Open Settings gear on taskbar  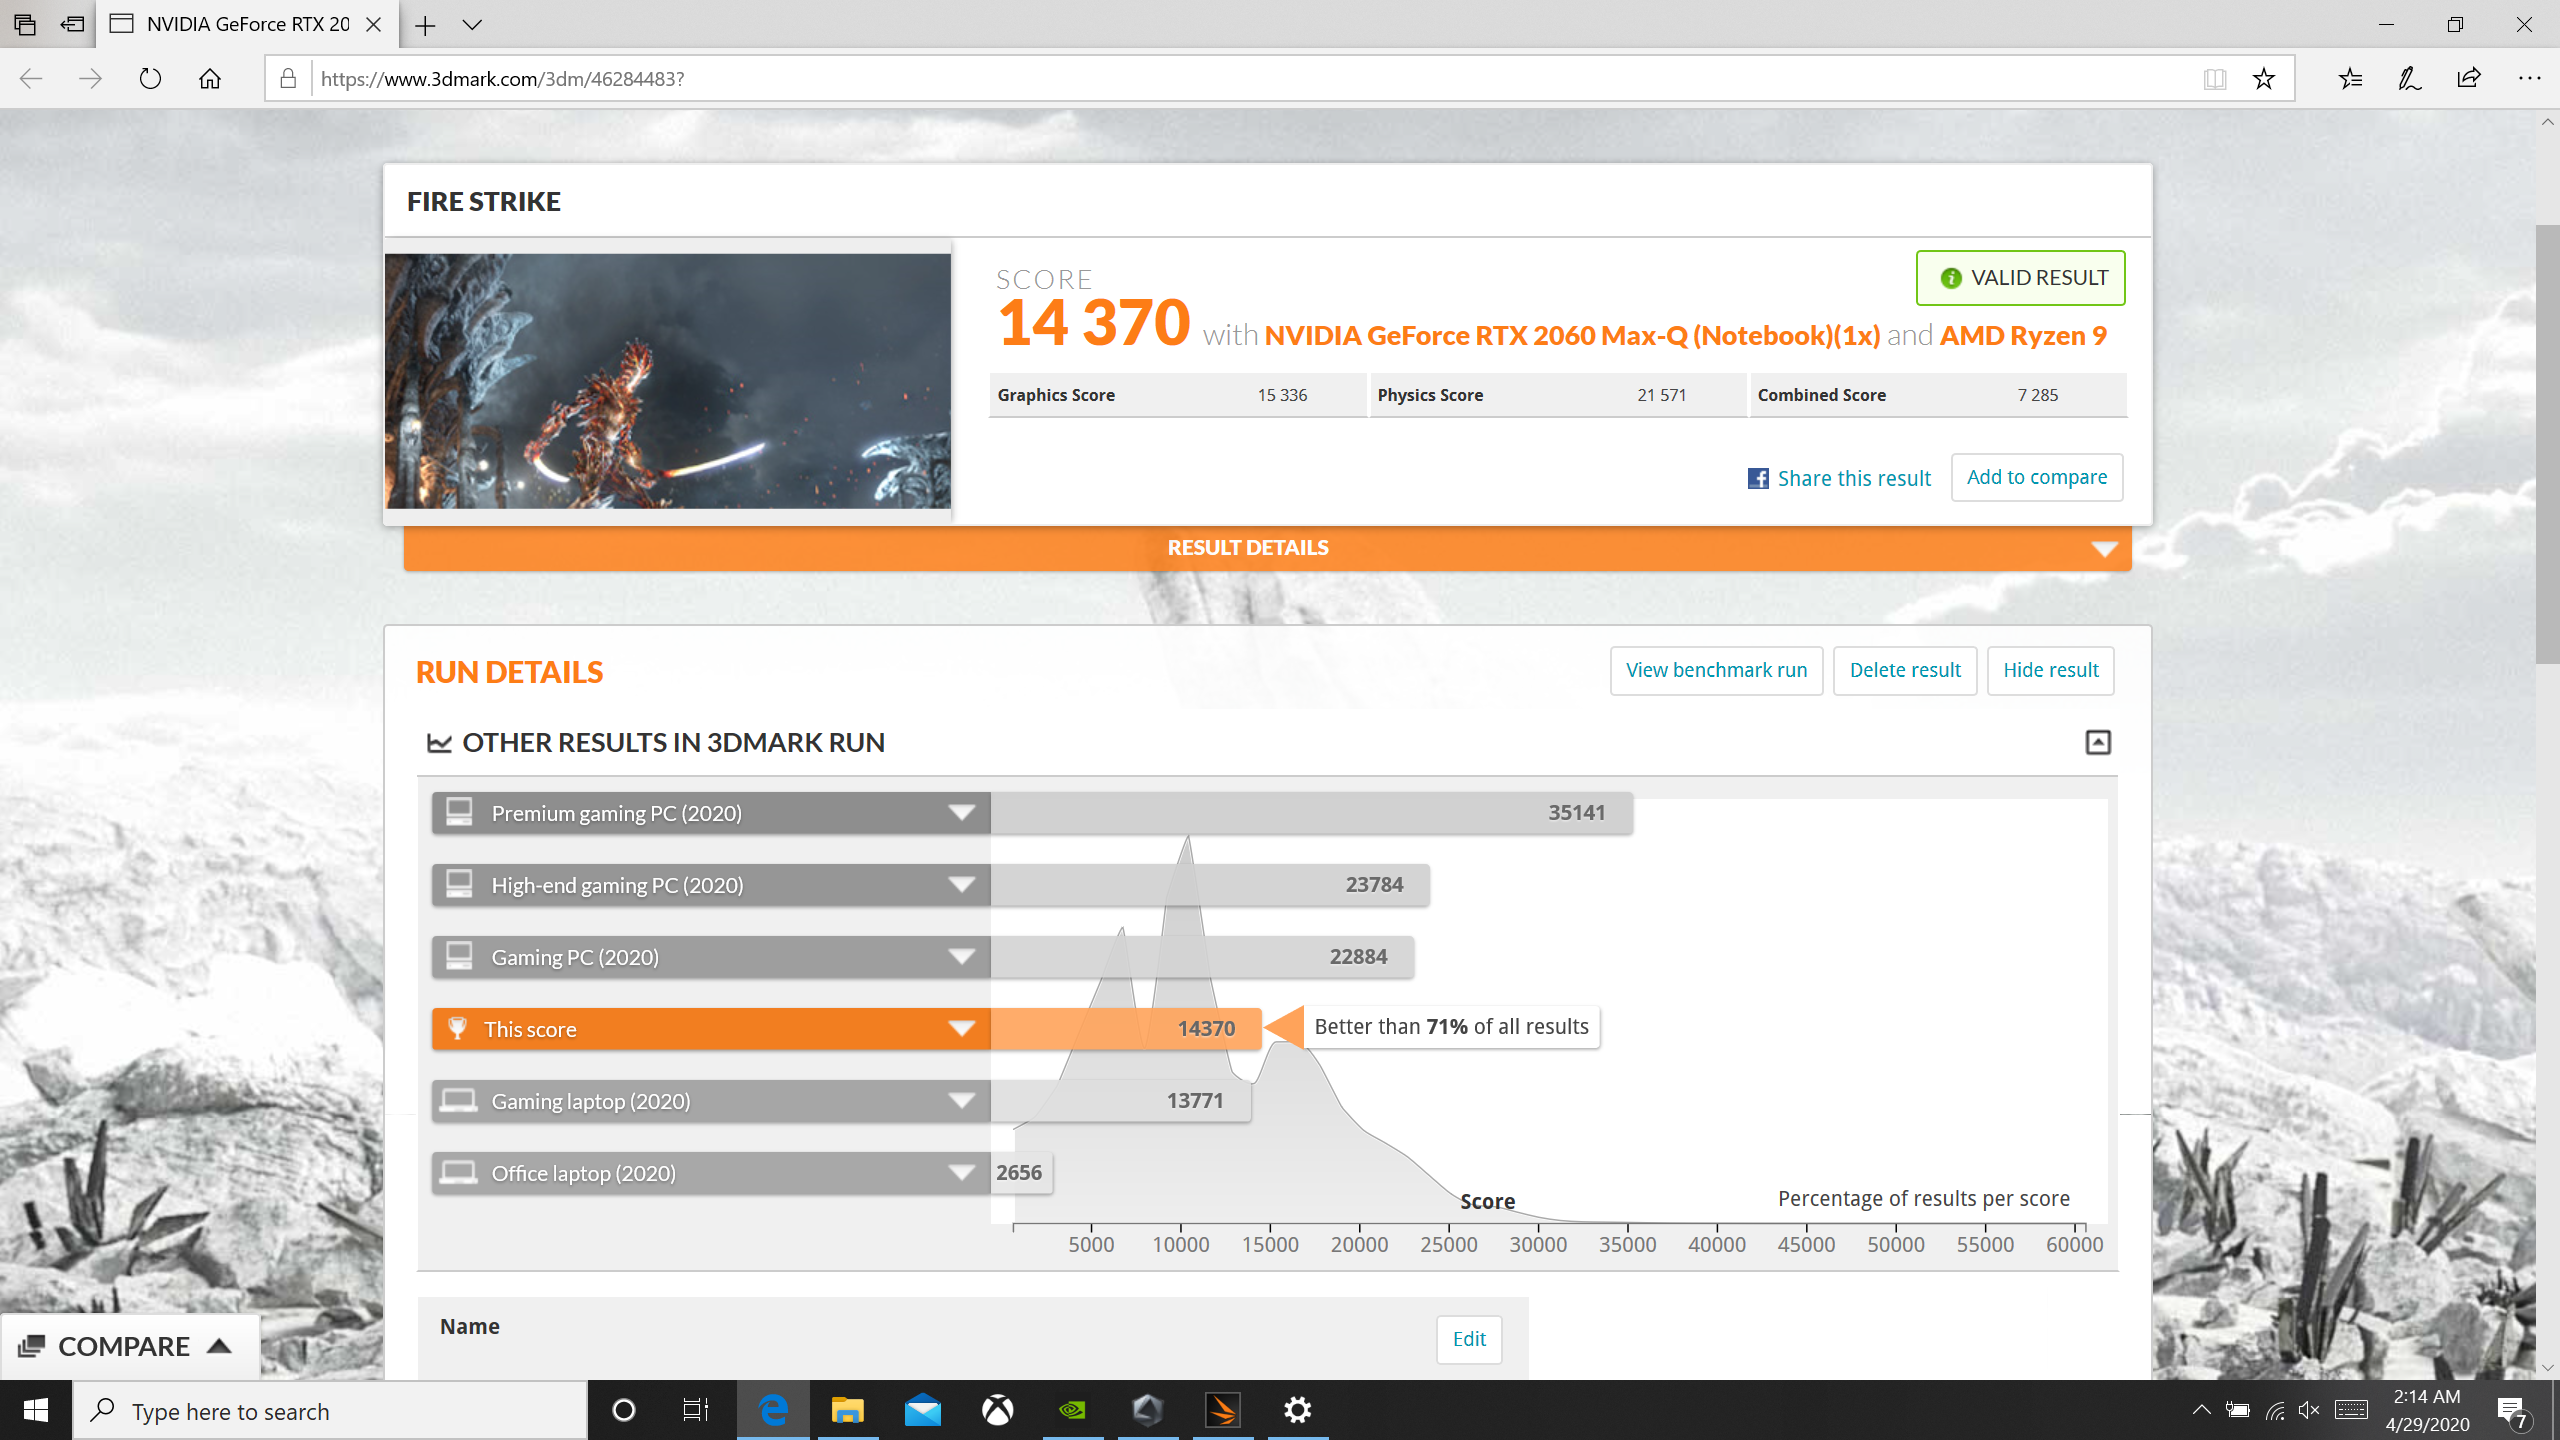[x=1298, y=1411]
